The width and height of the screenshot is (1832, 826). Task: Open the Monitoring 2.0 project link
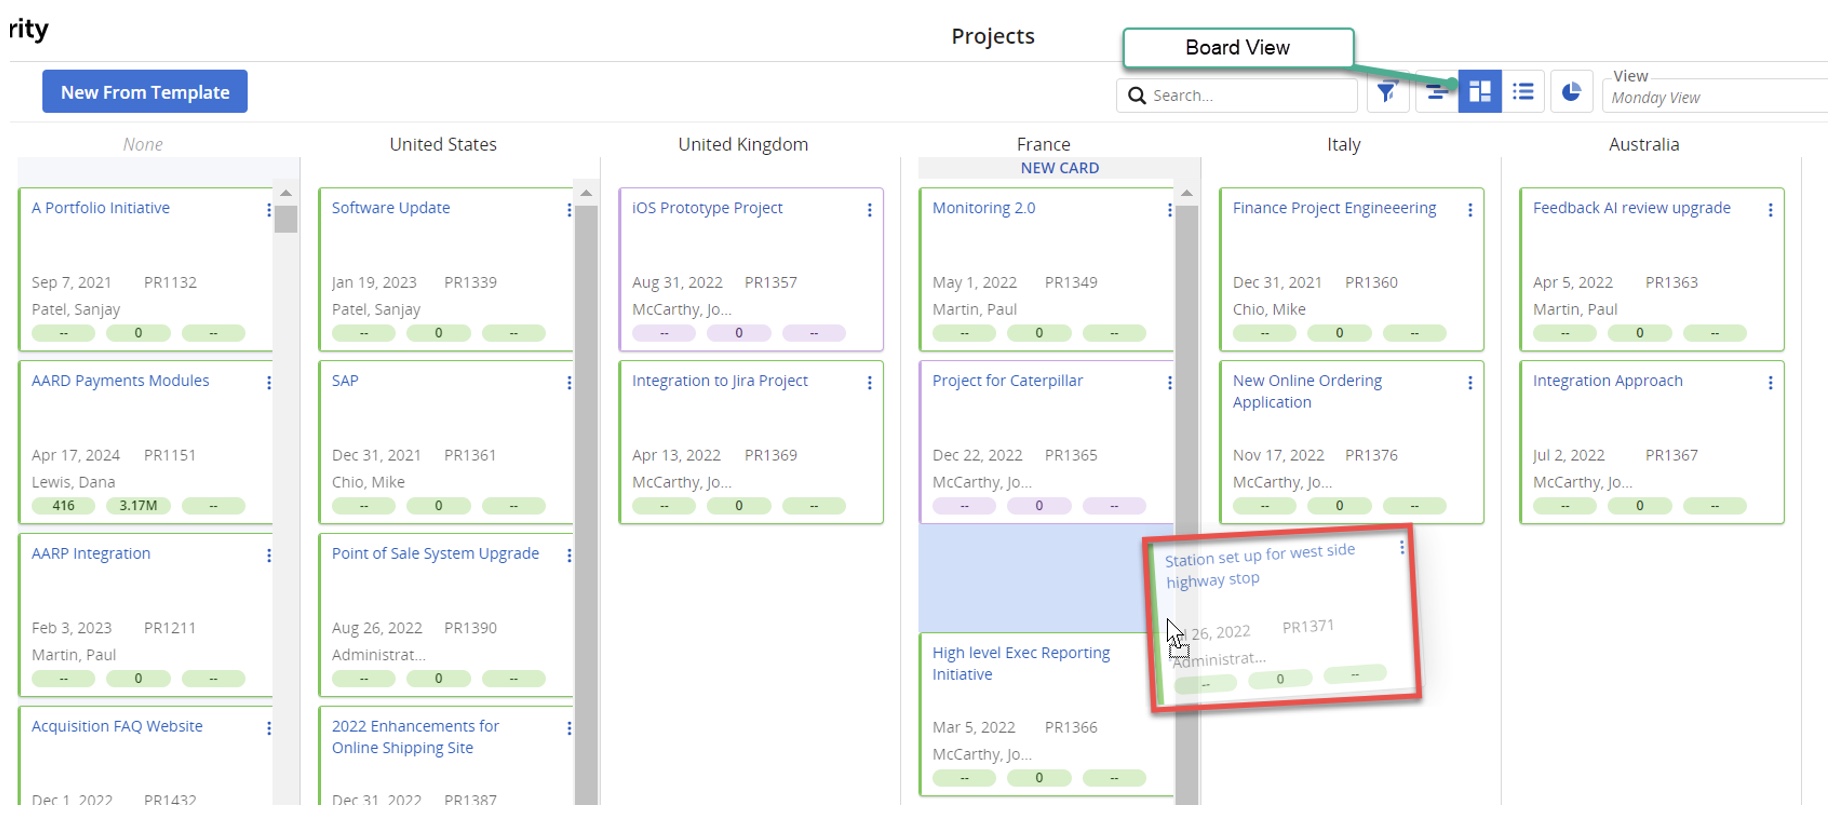click(984, 208)
